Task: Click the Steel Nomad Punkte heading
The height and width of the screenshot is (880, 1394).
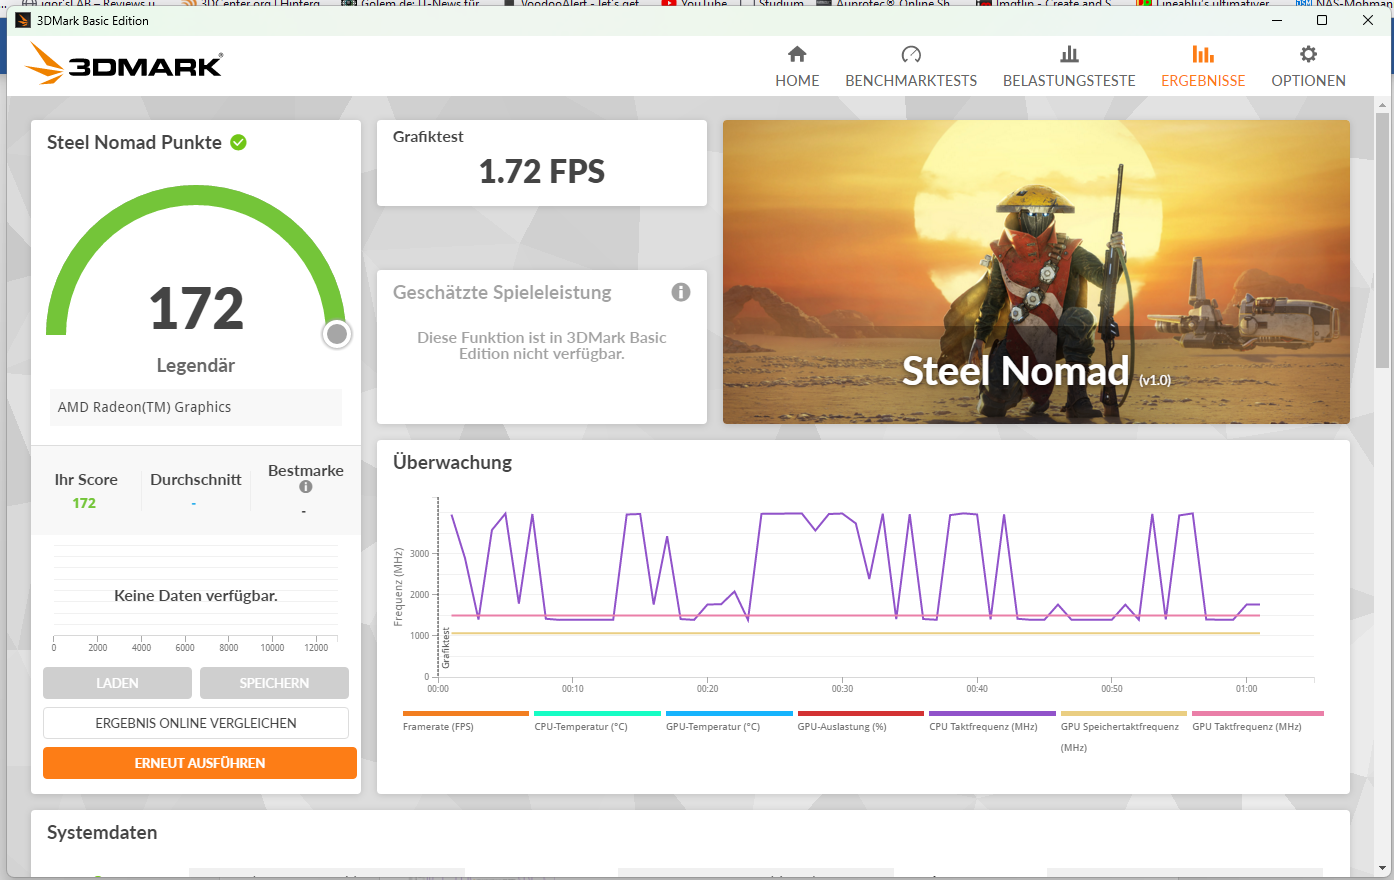Action: click(134, 142)
